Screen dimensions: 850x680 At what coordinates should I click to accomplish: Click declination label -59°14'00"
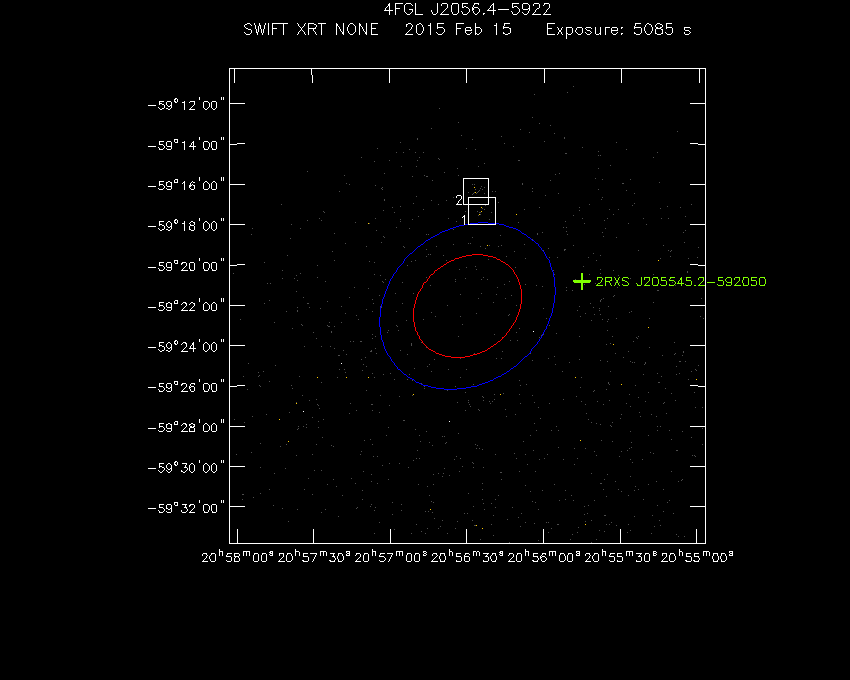[186, 145]
